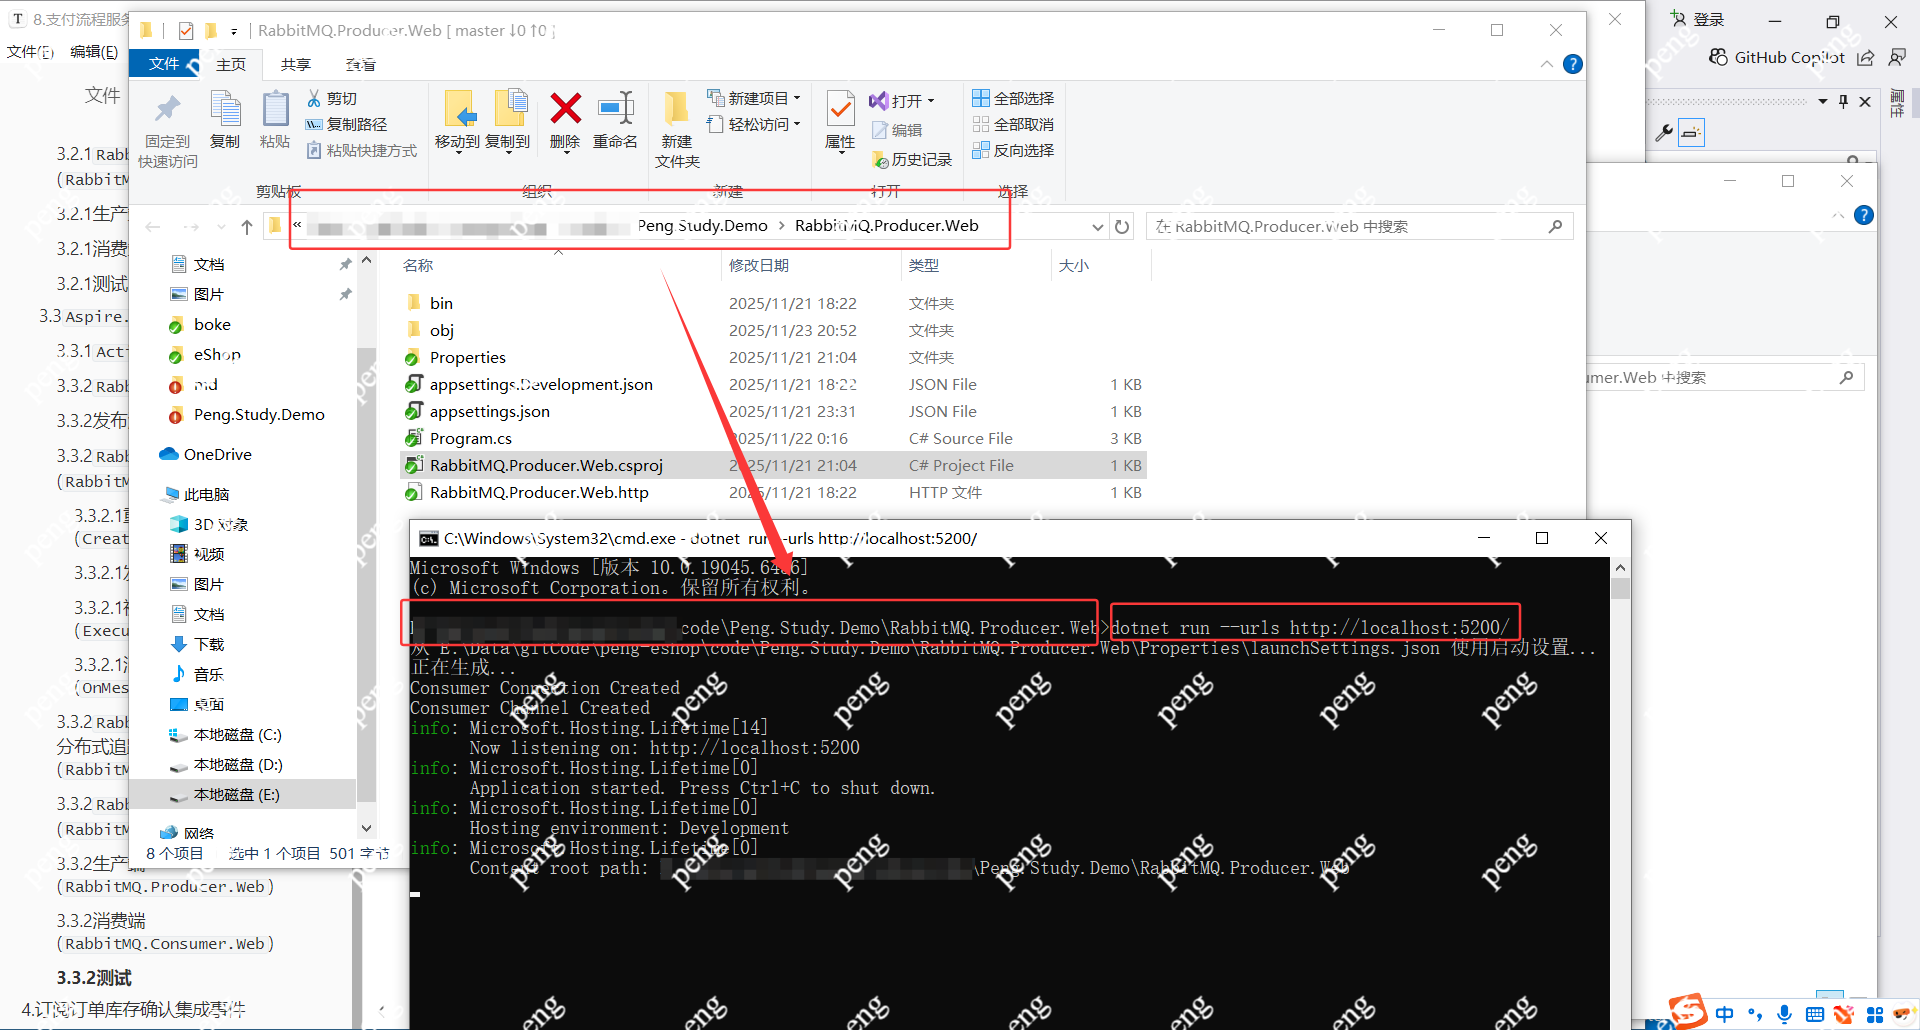Click the cmd window scrollbar thumb
Screen dimensions: 1920x1030
(x=1620, y=588)
